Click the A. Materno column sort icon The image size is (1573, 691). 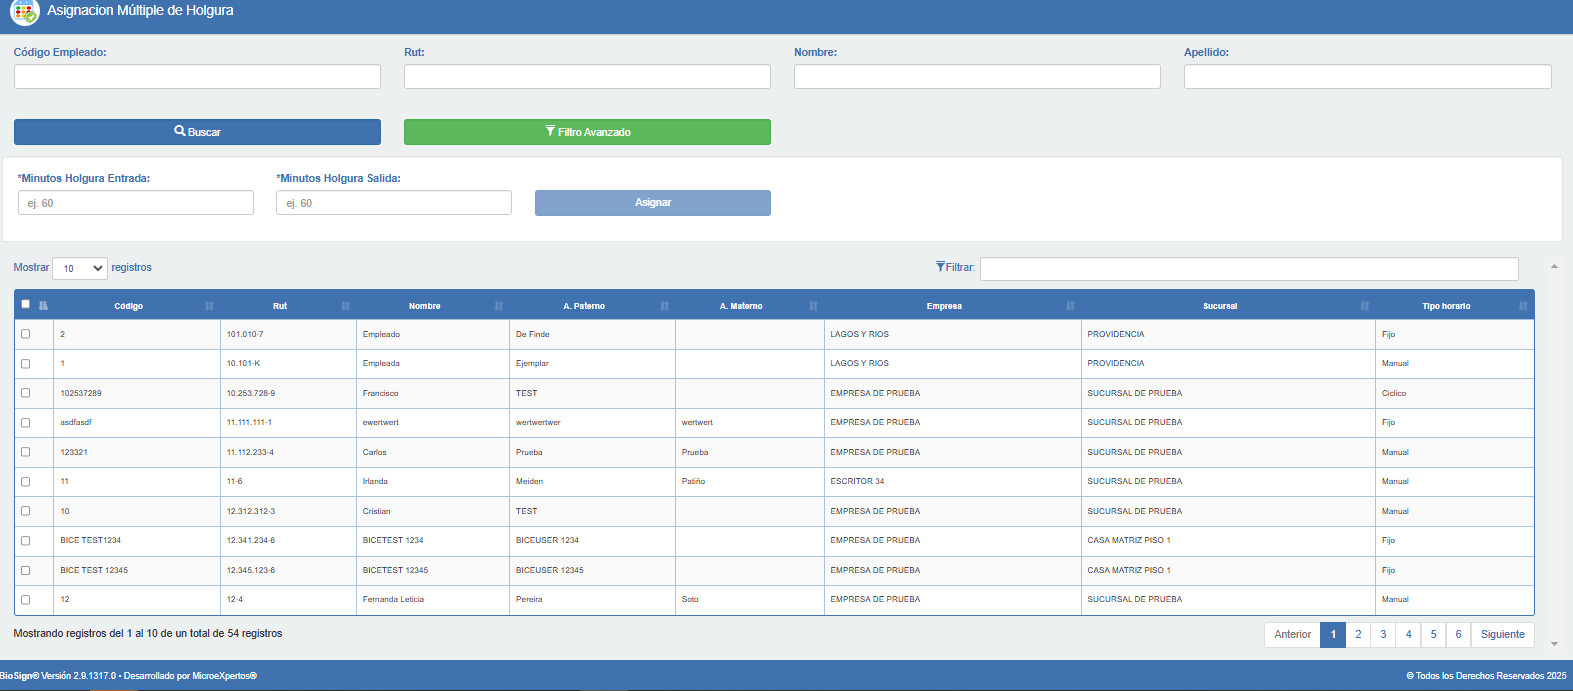point(813,306)
